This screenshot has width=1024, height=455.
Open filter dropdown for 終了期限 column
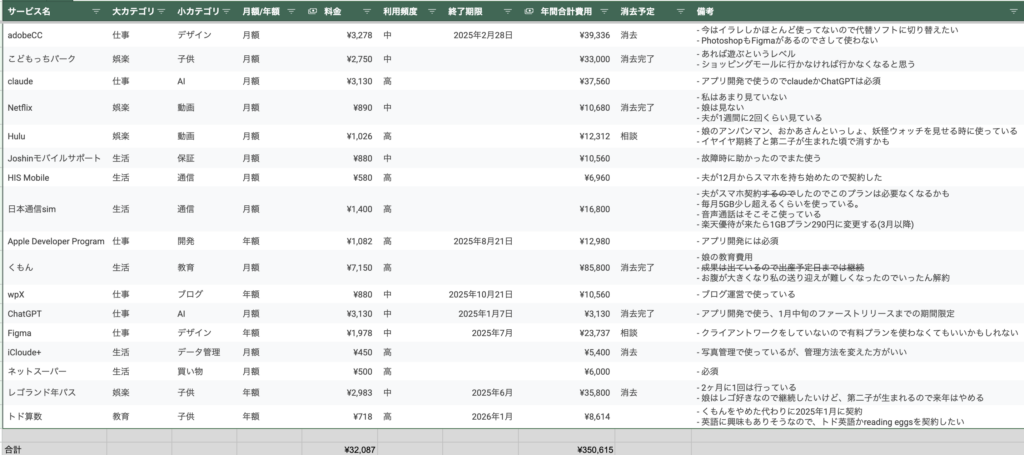click(507, 11)
